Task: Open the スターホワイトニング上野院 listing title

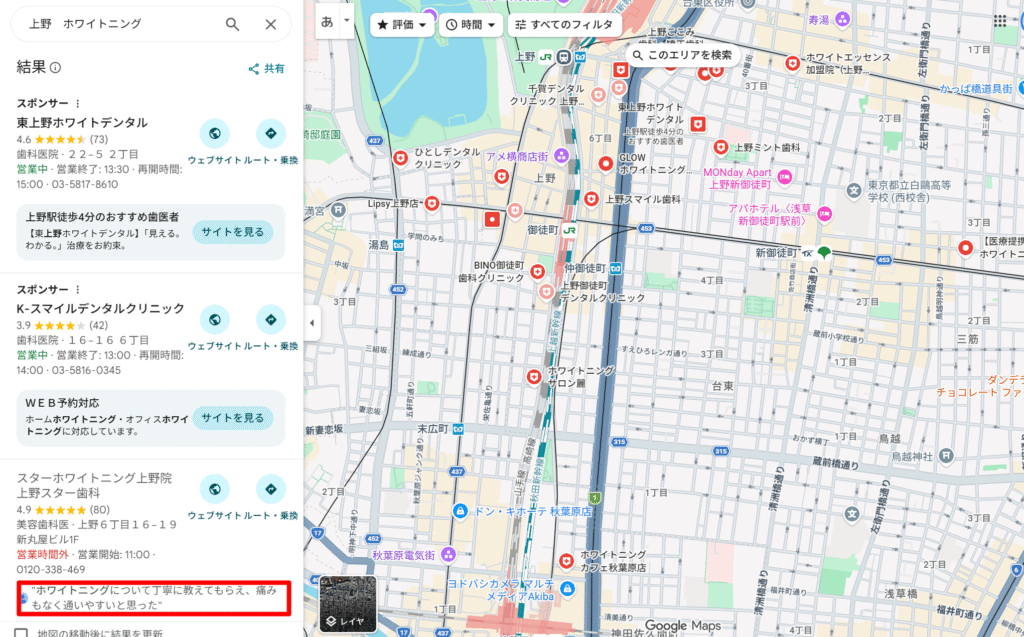Action: coord(94,485)
